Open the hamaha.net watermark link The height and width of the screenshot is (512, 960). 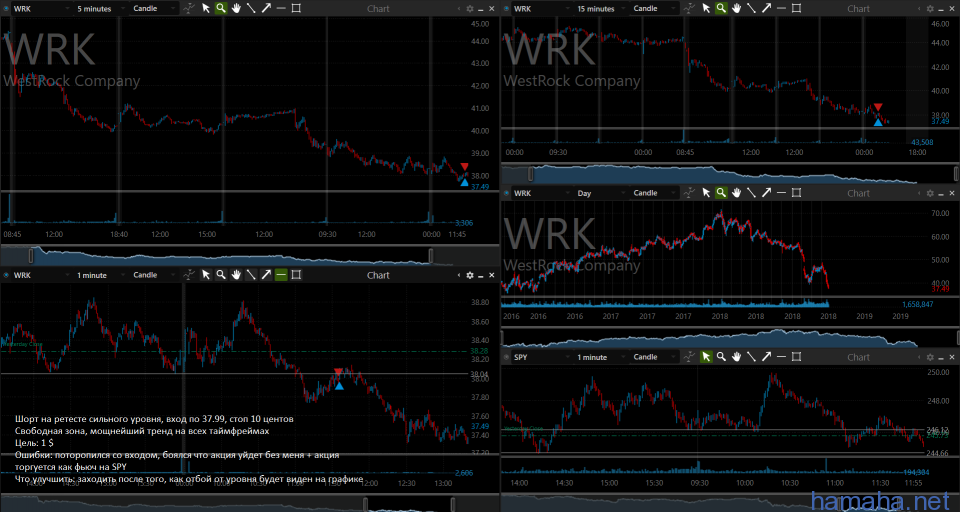click(878, 499)
